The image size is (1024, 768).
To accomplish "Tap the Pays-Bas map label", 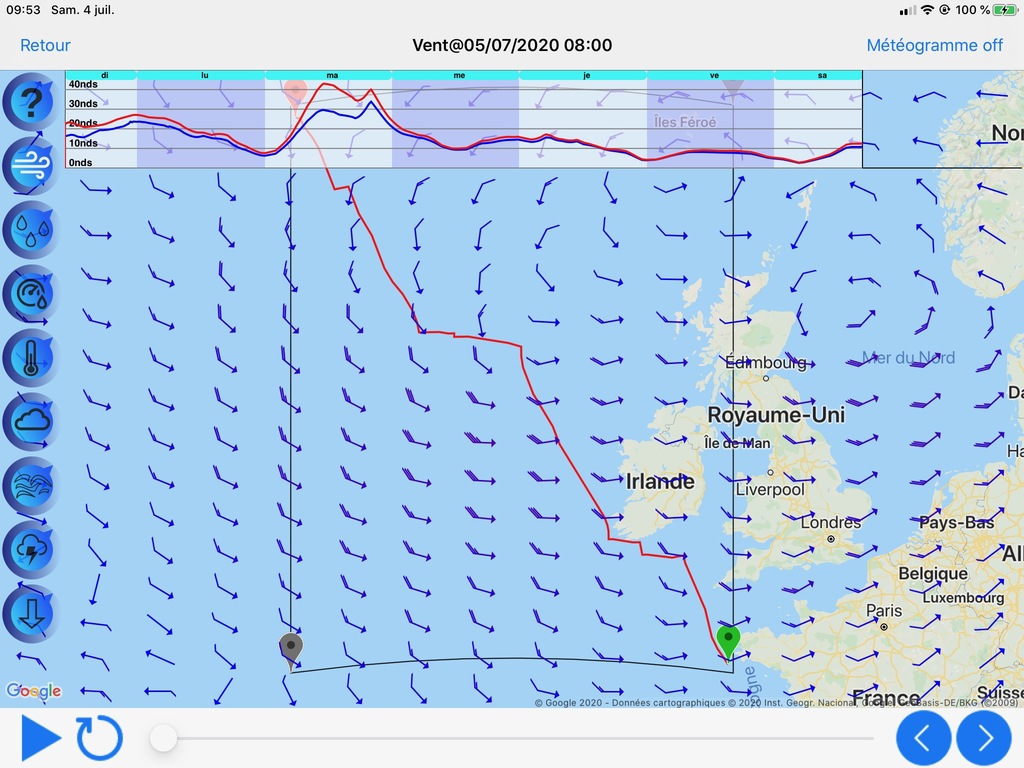I will click(957, 522).
